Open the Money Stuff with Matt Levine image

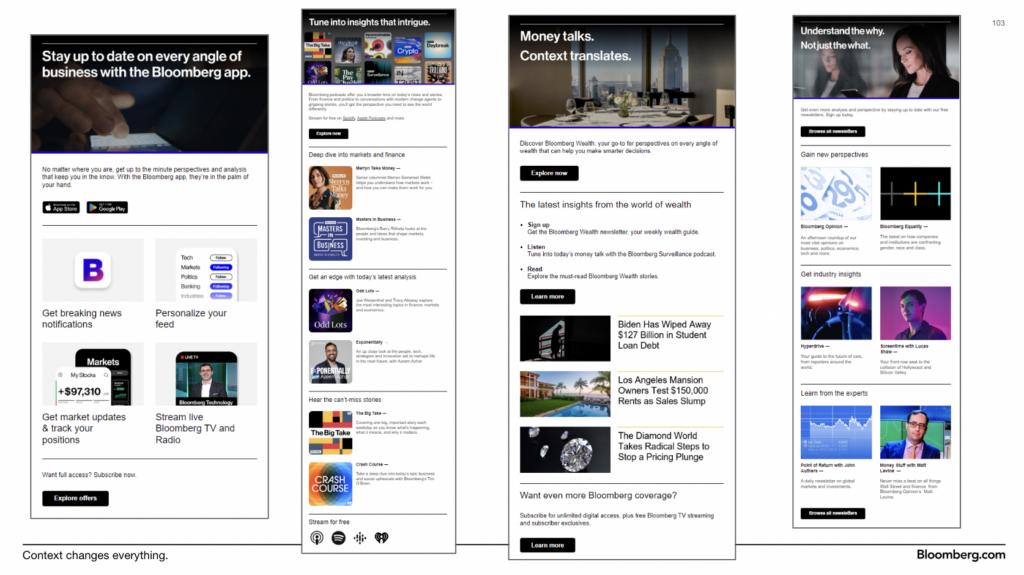point(915,433)
